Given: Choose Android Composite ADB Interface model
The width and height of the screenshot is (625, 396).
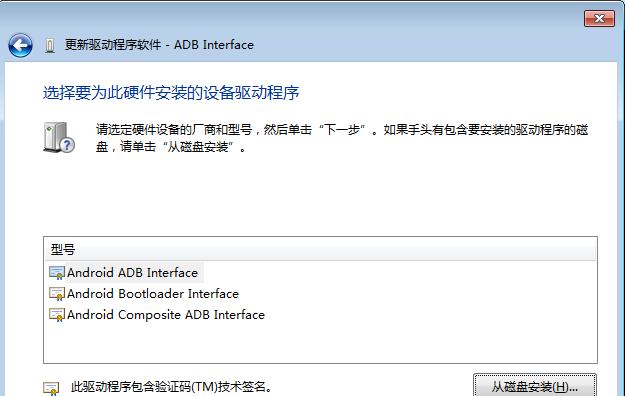Looking at the screenshot, I should [x=166, y=315].
